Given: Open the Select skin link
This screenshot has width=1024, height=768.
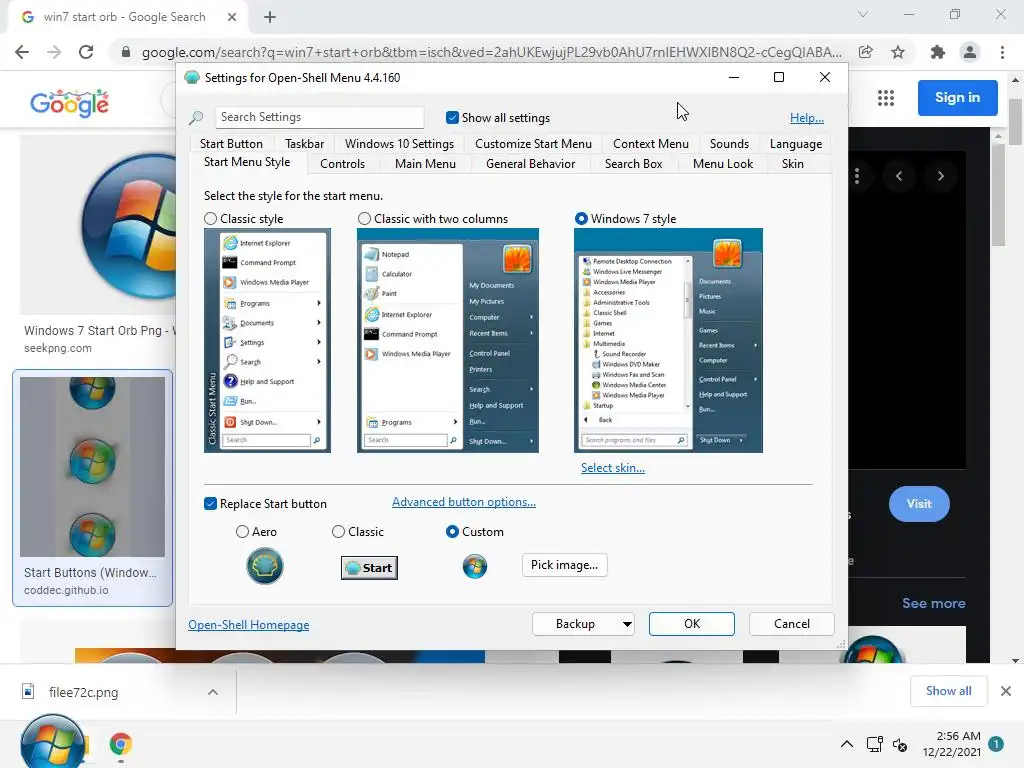Looking at the screenshot, I should [613, 468].
